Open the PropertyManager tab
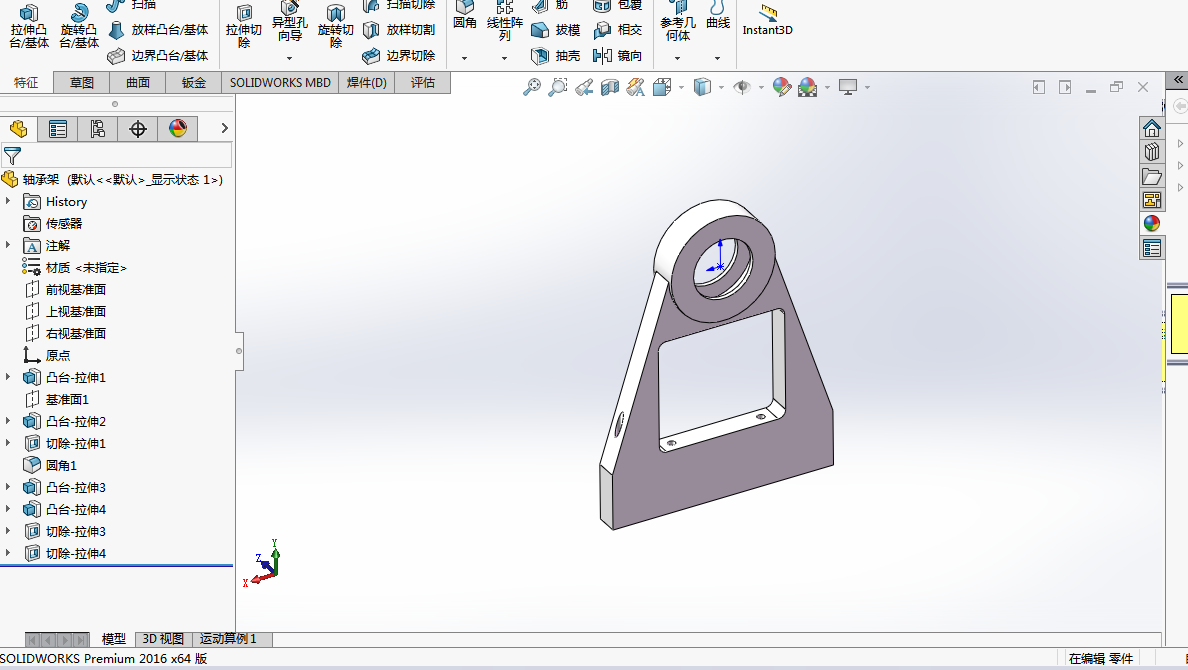Viewport: 1188px width, 670px height. 58,129
